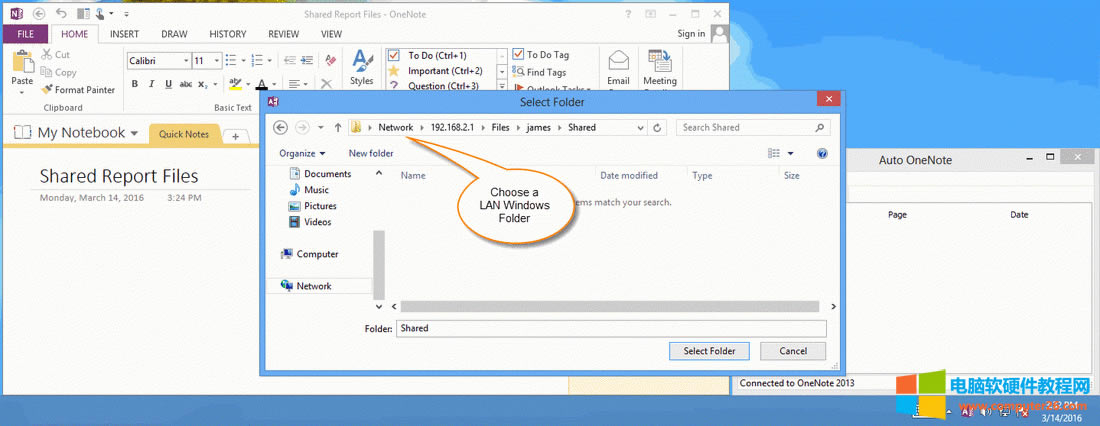This screenshot has height=426, width=1100.
Task: Click the Paste clipboard icon
Action: point(22,65)
